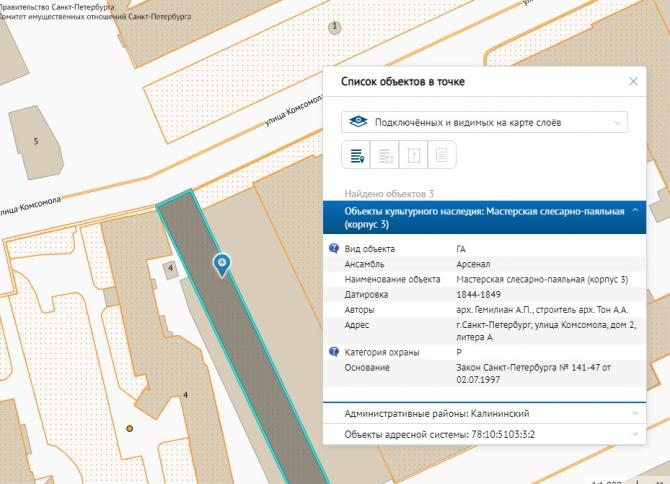
Task: Click the orange circle point on map
Action: click(129, 429)
